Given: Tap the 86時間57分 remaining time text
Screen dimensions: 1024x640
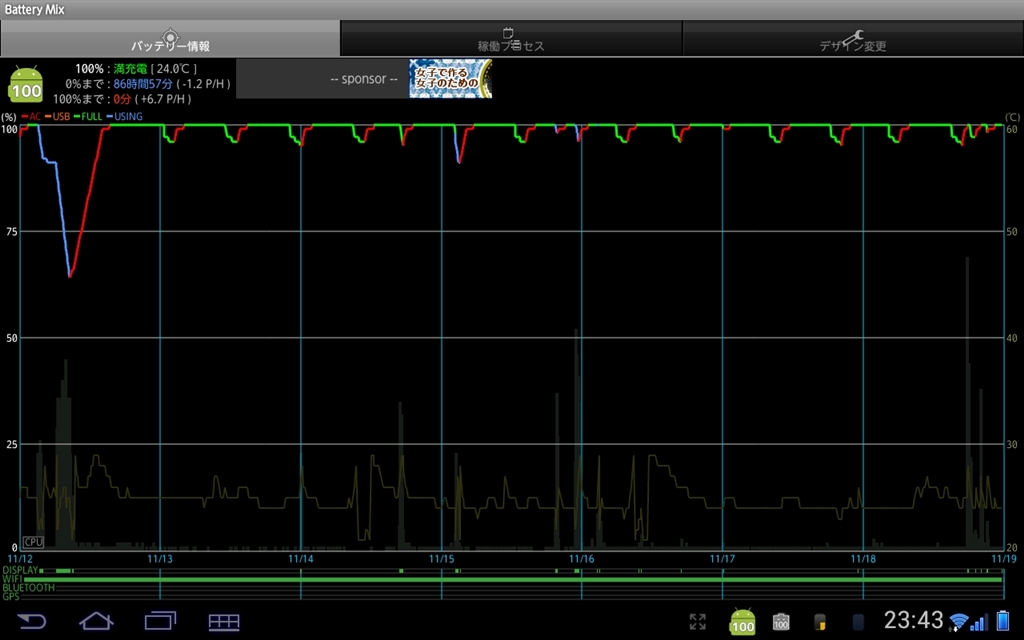Looking at the screenshot, I should coord(143,84).
